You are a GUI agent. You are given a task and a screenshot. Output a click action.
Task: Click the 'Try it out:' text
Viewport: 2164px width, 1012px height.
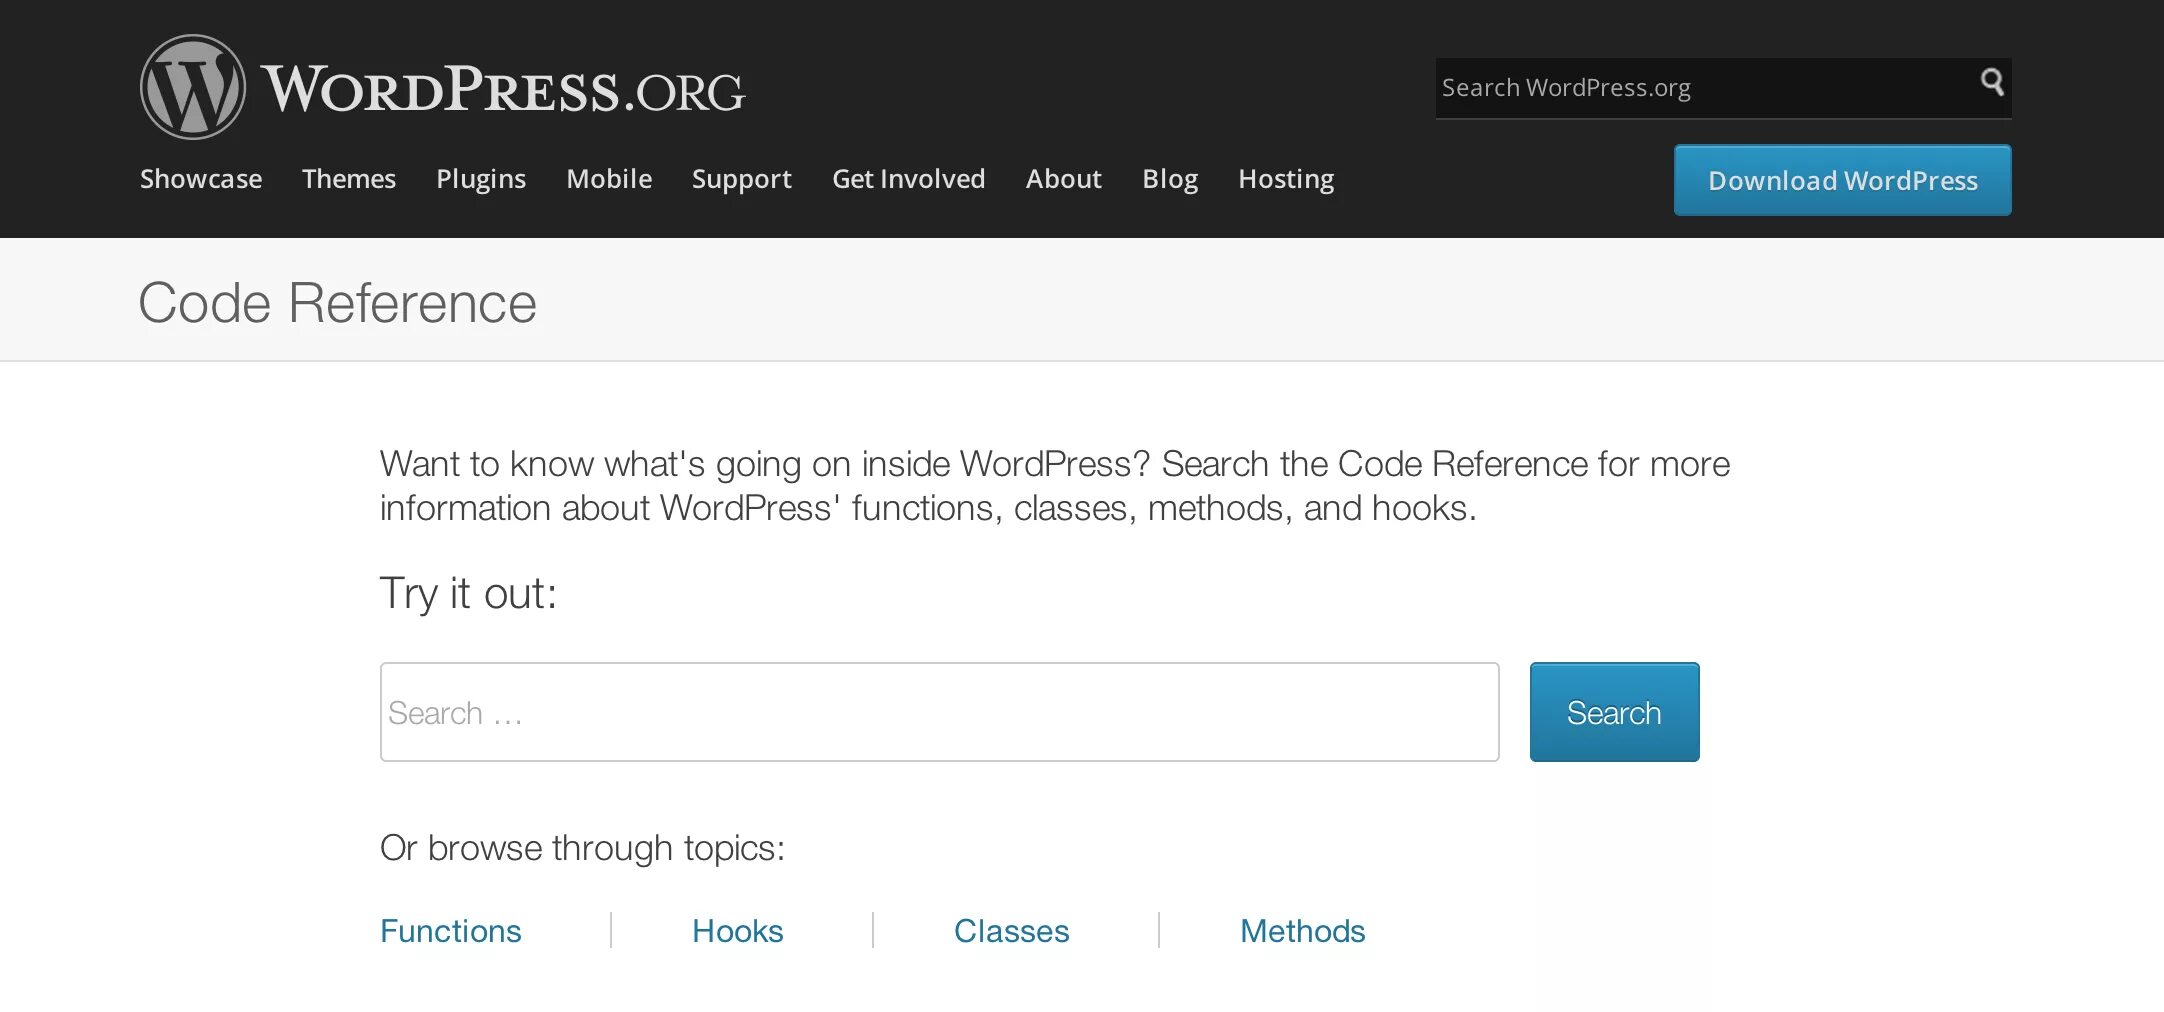click(x=468, y=594)
